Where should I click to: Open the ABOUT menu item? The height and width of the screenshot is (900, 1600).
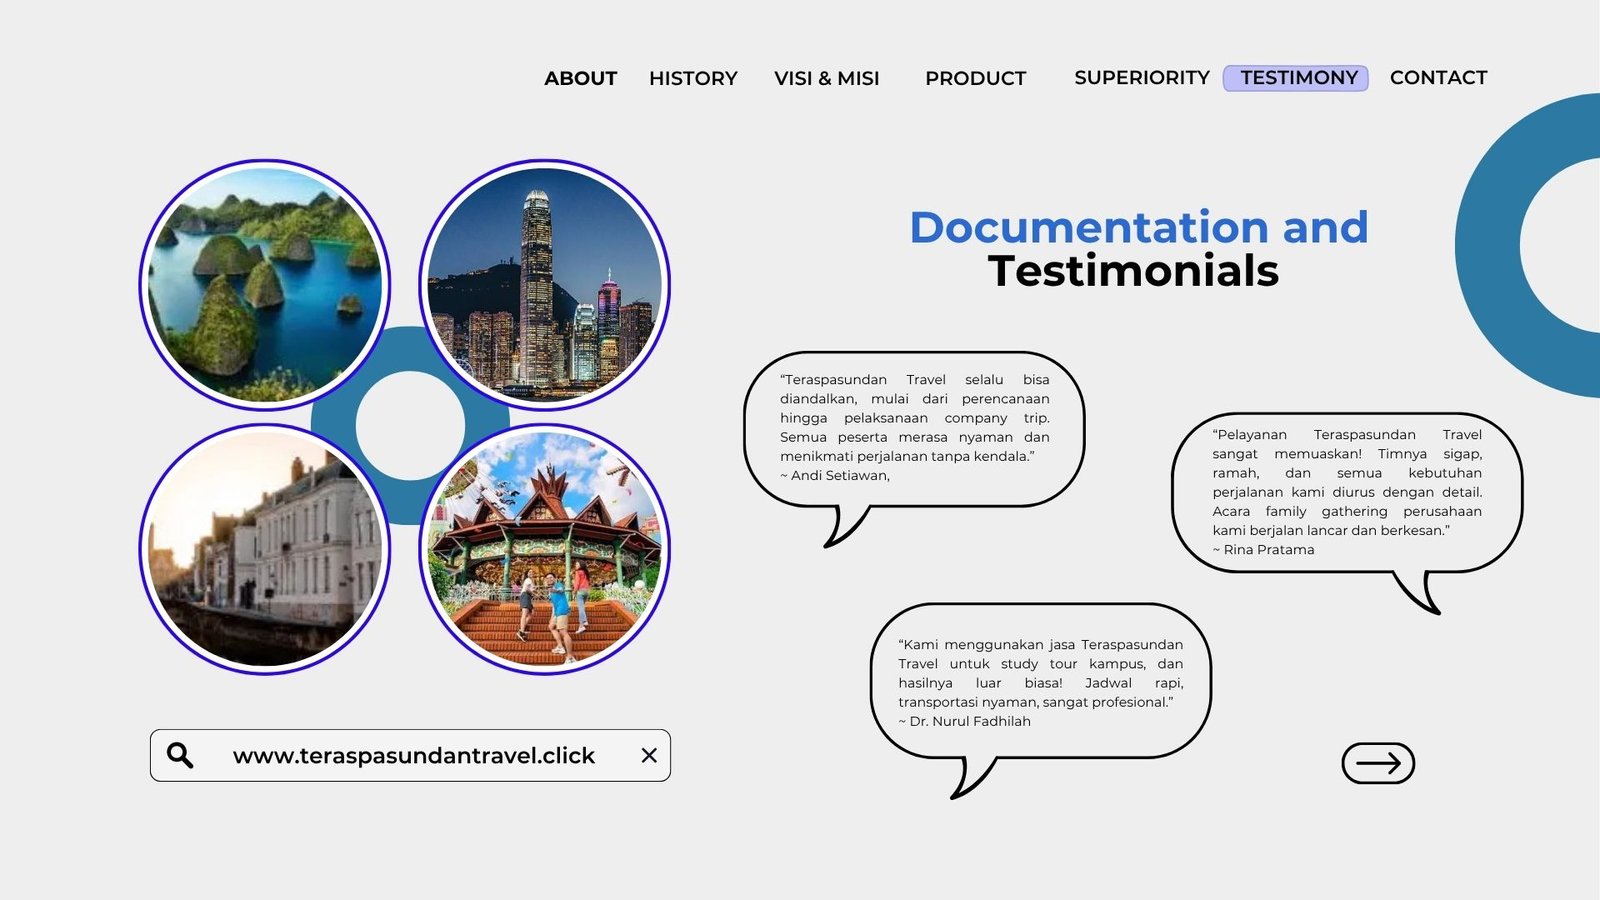pos(580,78)
